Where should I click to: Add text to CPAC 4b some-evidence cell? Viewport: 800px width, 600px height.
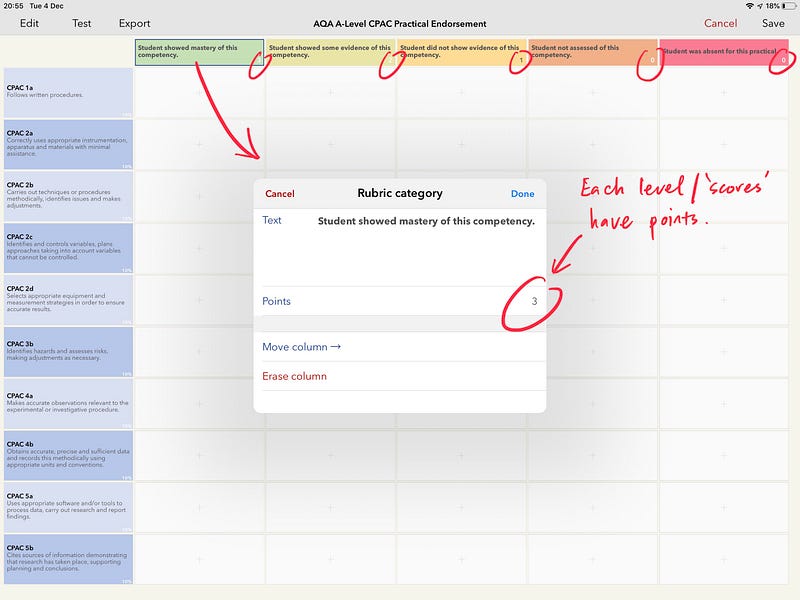(x=331, y=456)
